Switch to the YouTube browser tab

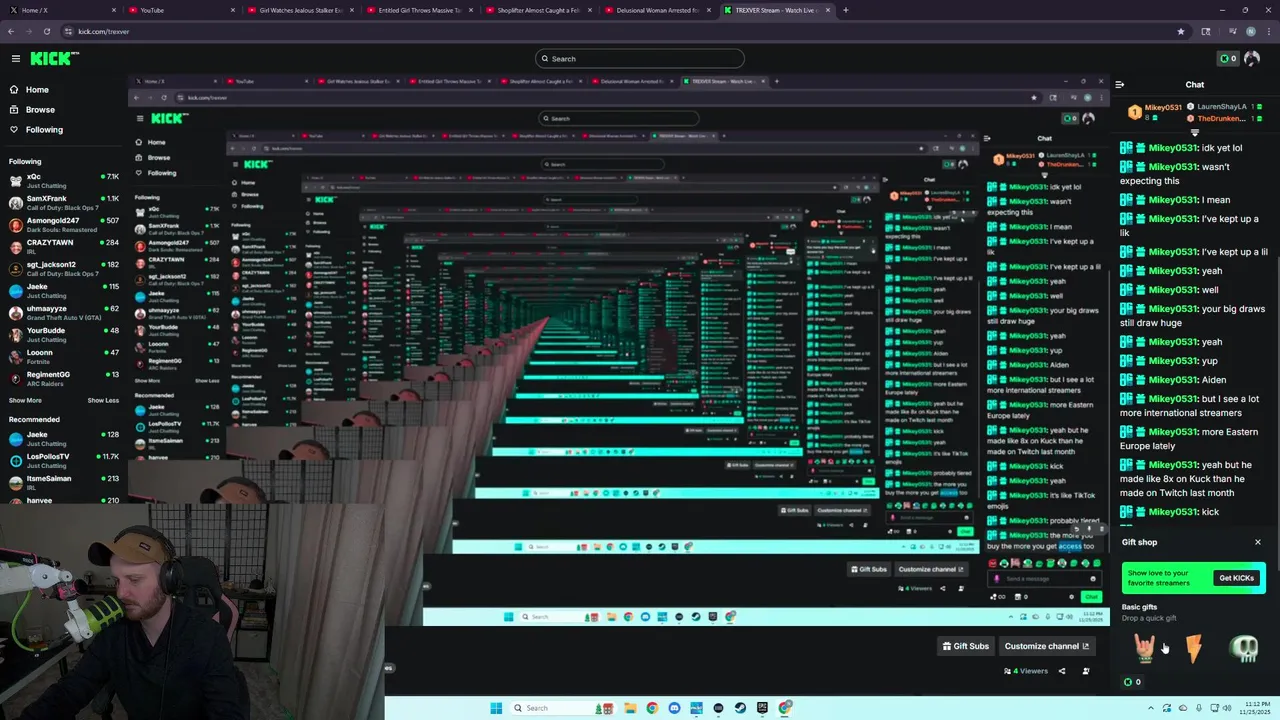tap(180, 10)
